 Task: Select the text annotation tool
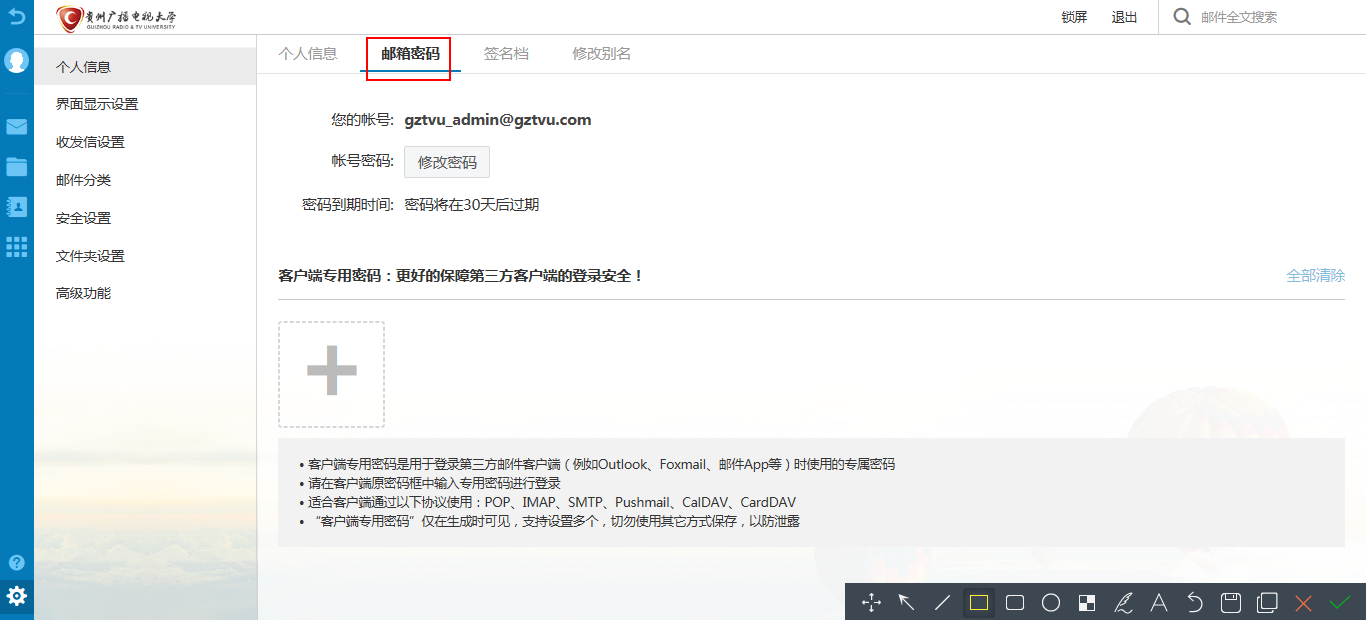pyautogui.click(x=1159, y=602)
